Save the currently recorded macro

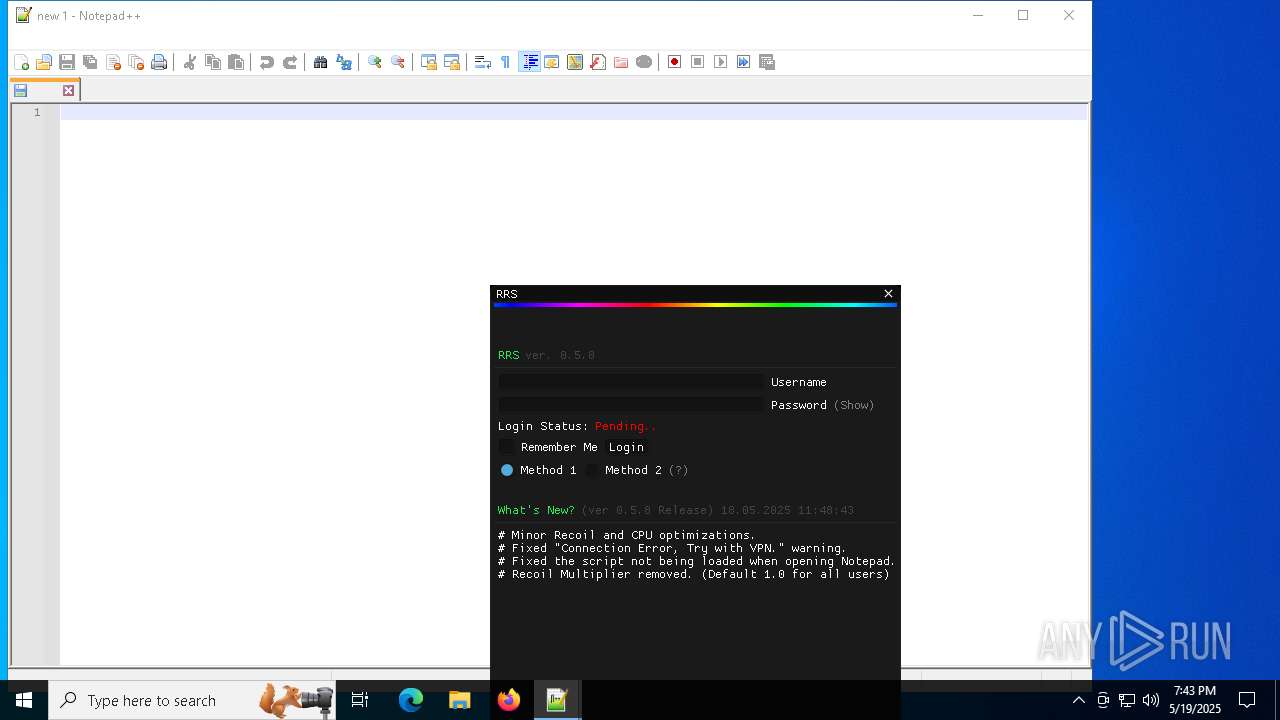tap(767, 62)
